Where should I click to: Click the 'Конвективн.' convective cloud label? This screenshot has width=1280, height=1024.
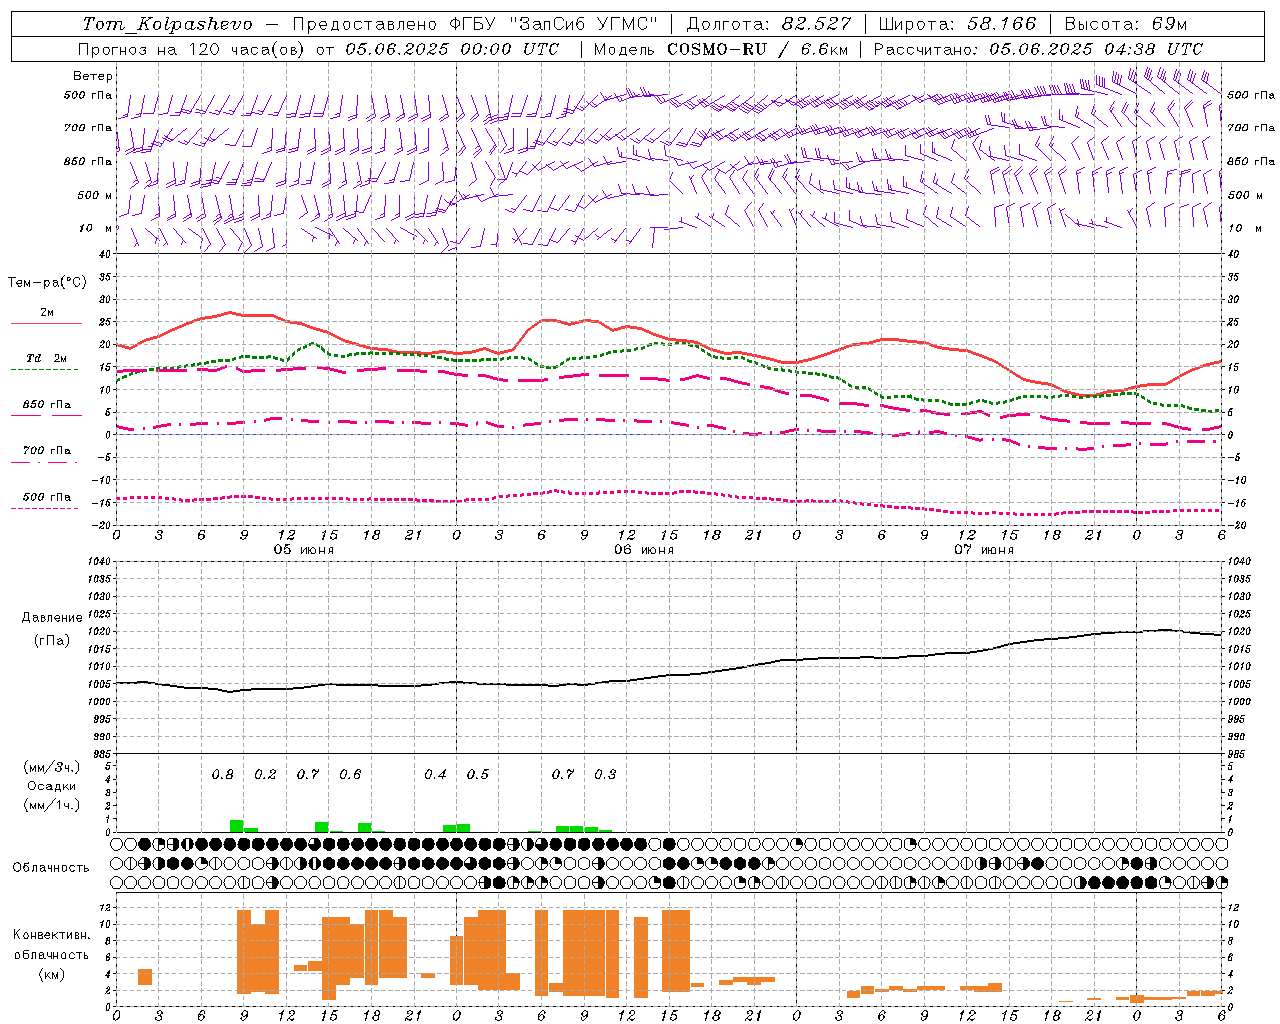51,935
